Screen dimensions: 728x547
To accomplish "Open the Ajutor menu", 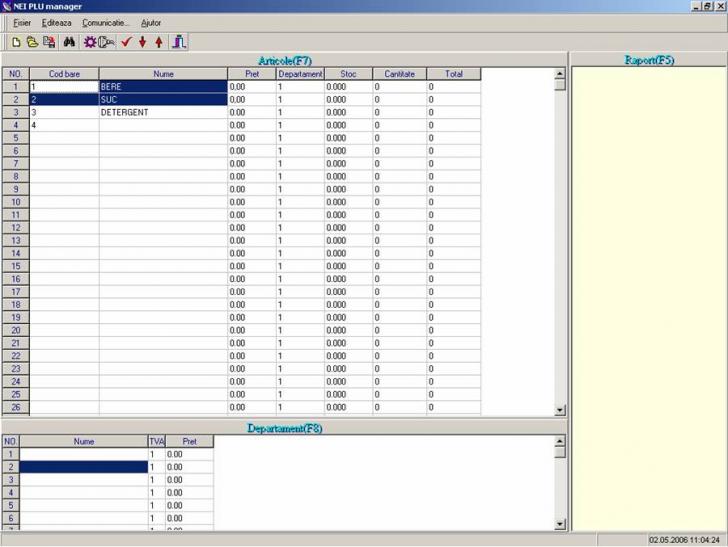I will tap(151, 22).
